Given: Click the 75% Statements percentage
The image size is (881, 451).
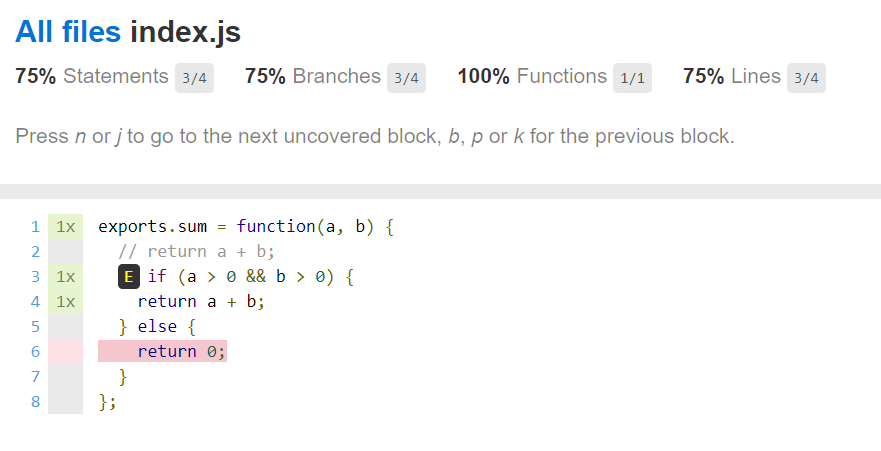Looking at the screenshot, I should coord(35,76).
